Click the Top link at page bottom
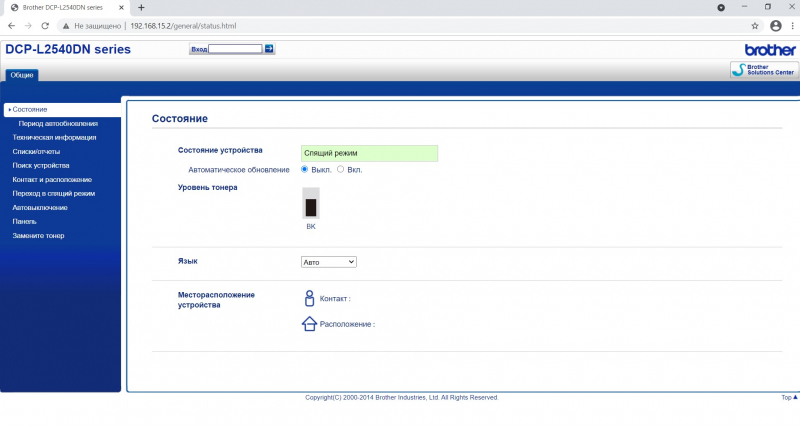The height and width of the screenshot is (428, 800). coord(788,397)
